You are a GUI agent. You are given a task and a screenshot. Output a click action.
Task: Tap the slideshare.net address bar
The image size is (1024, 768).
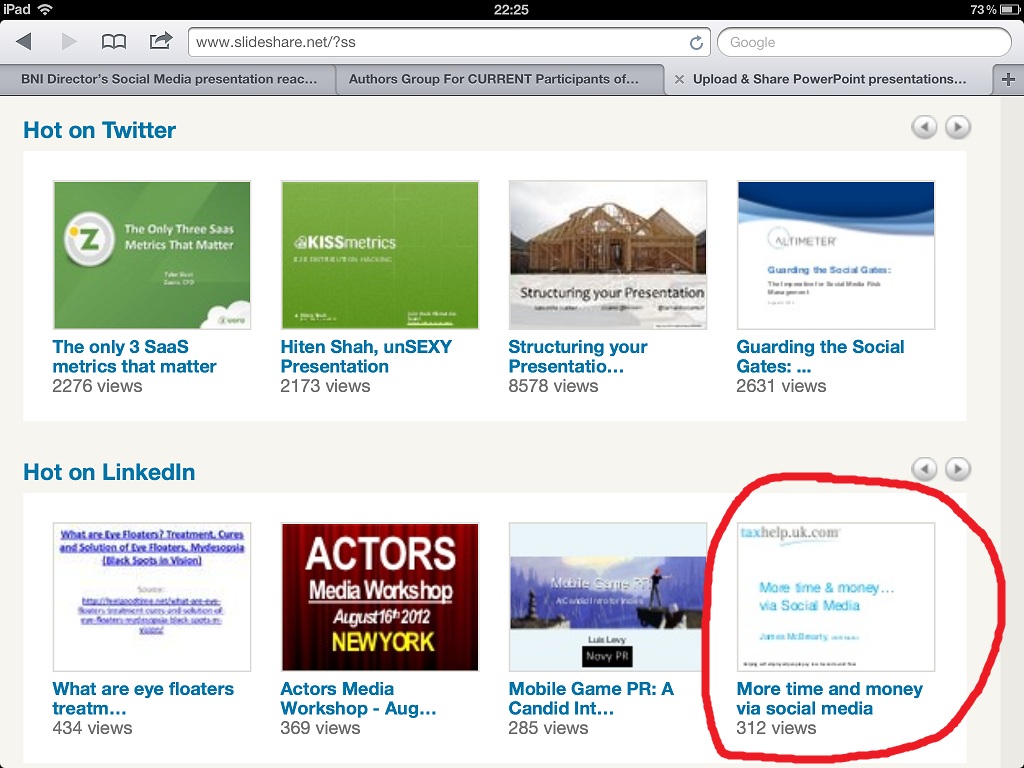point(440,43)
